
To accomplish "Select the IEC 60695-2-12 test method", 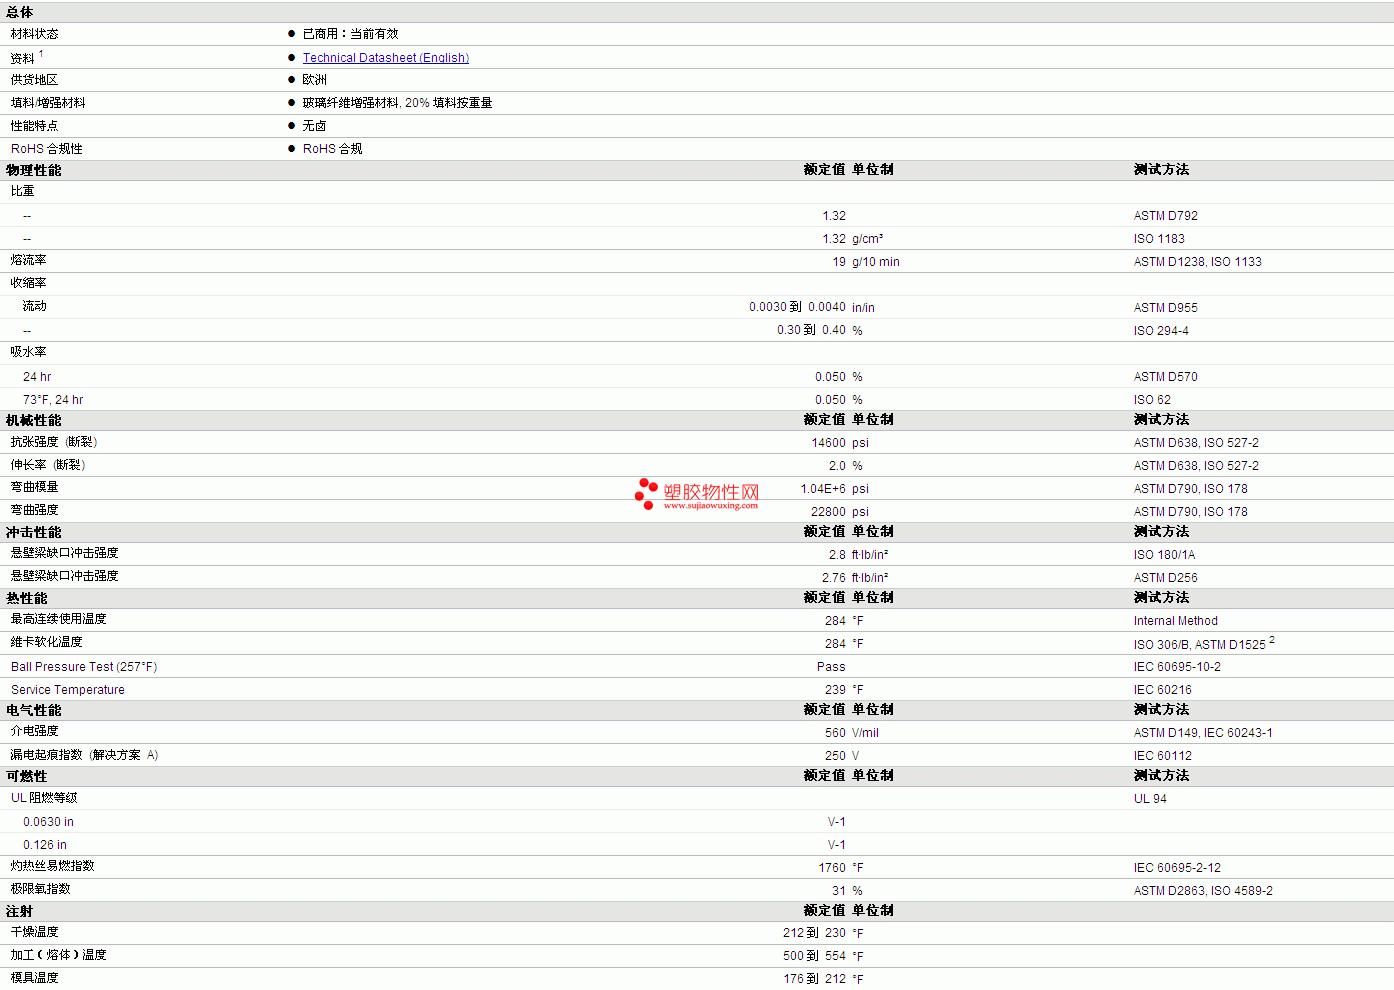I will 1177,868.
